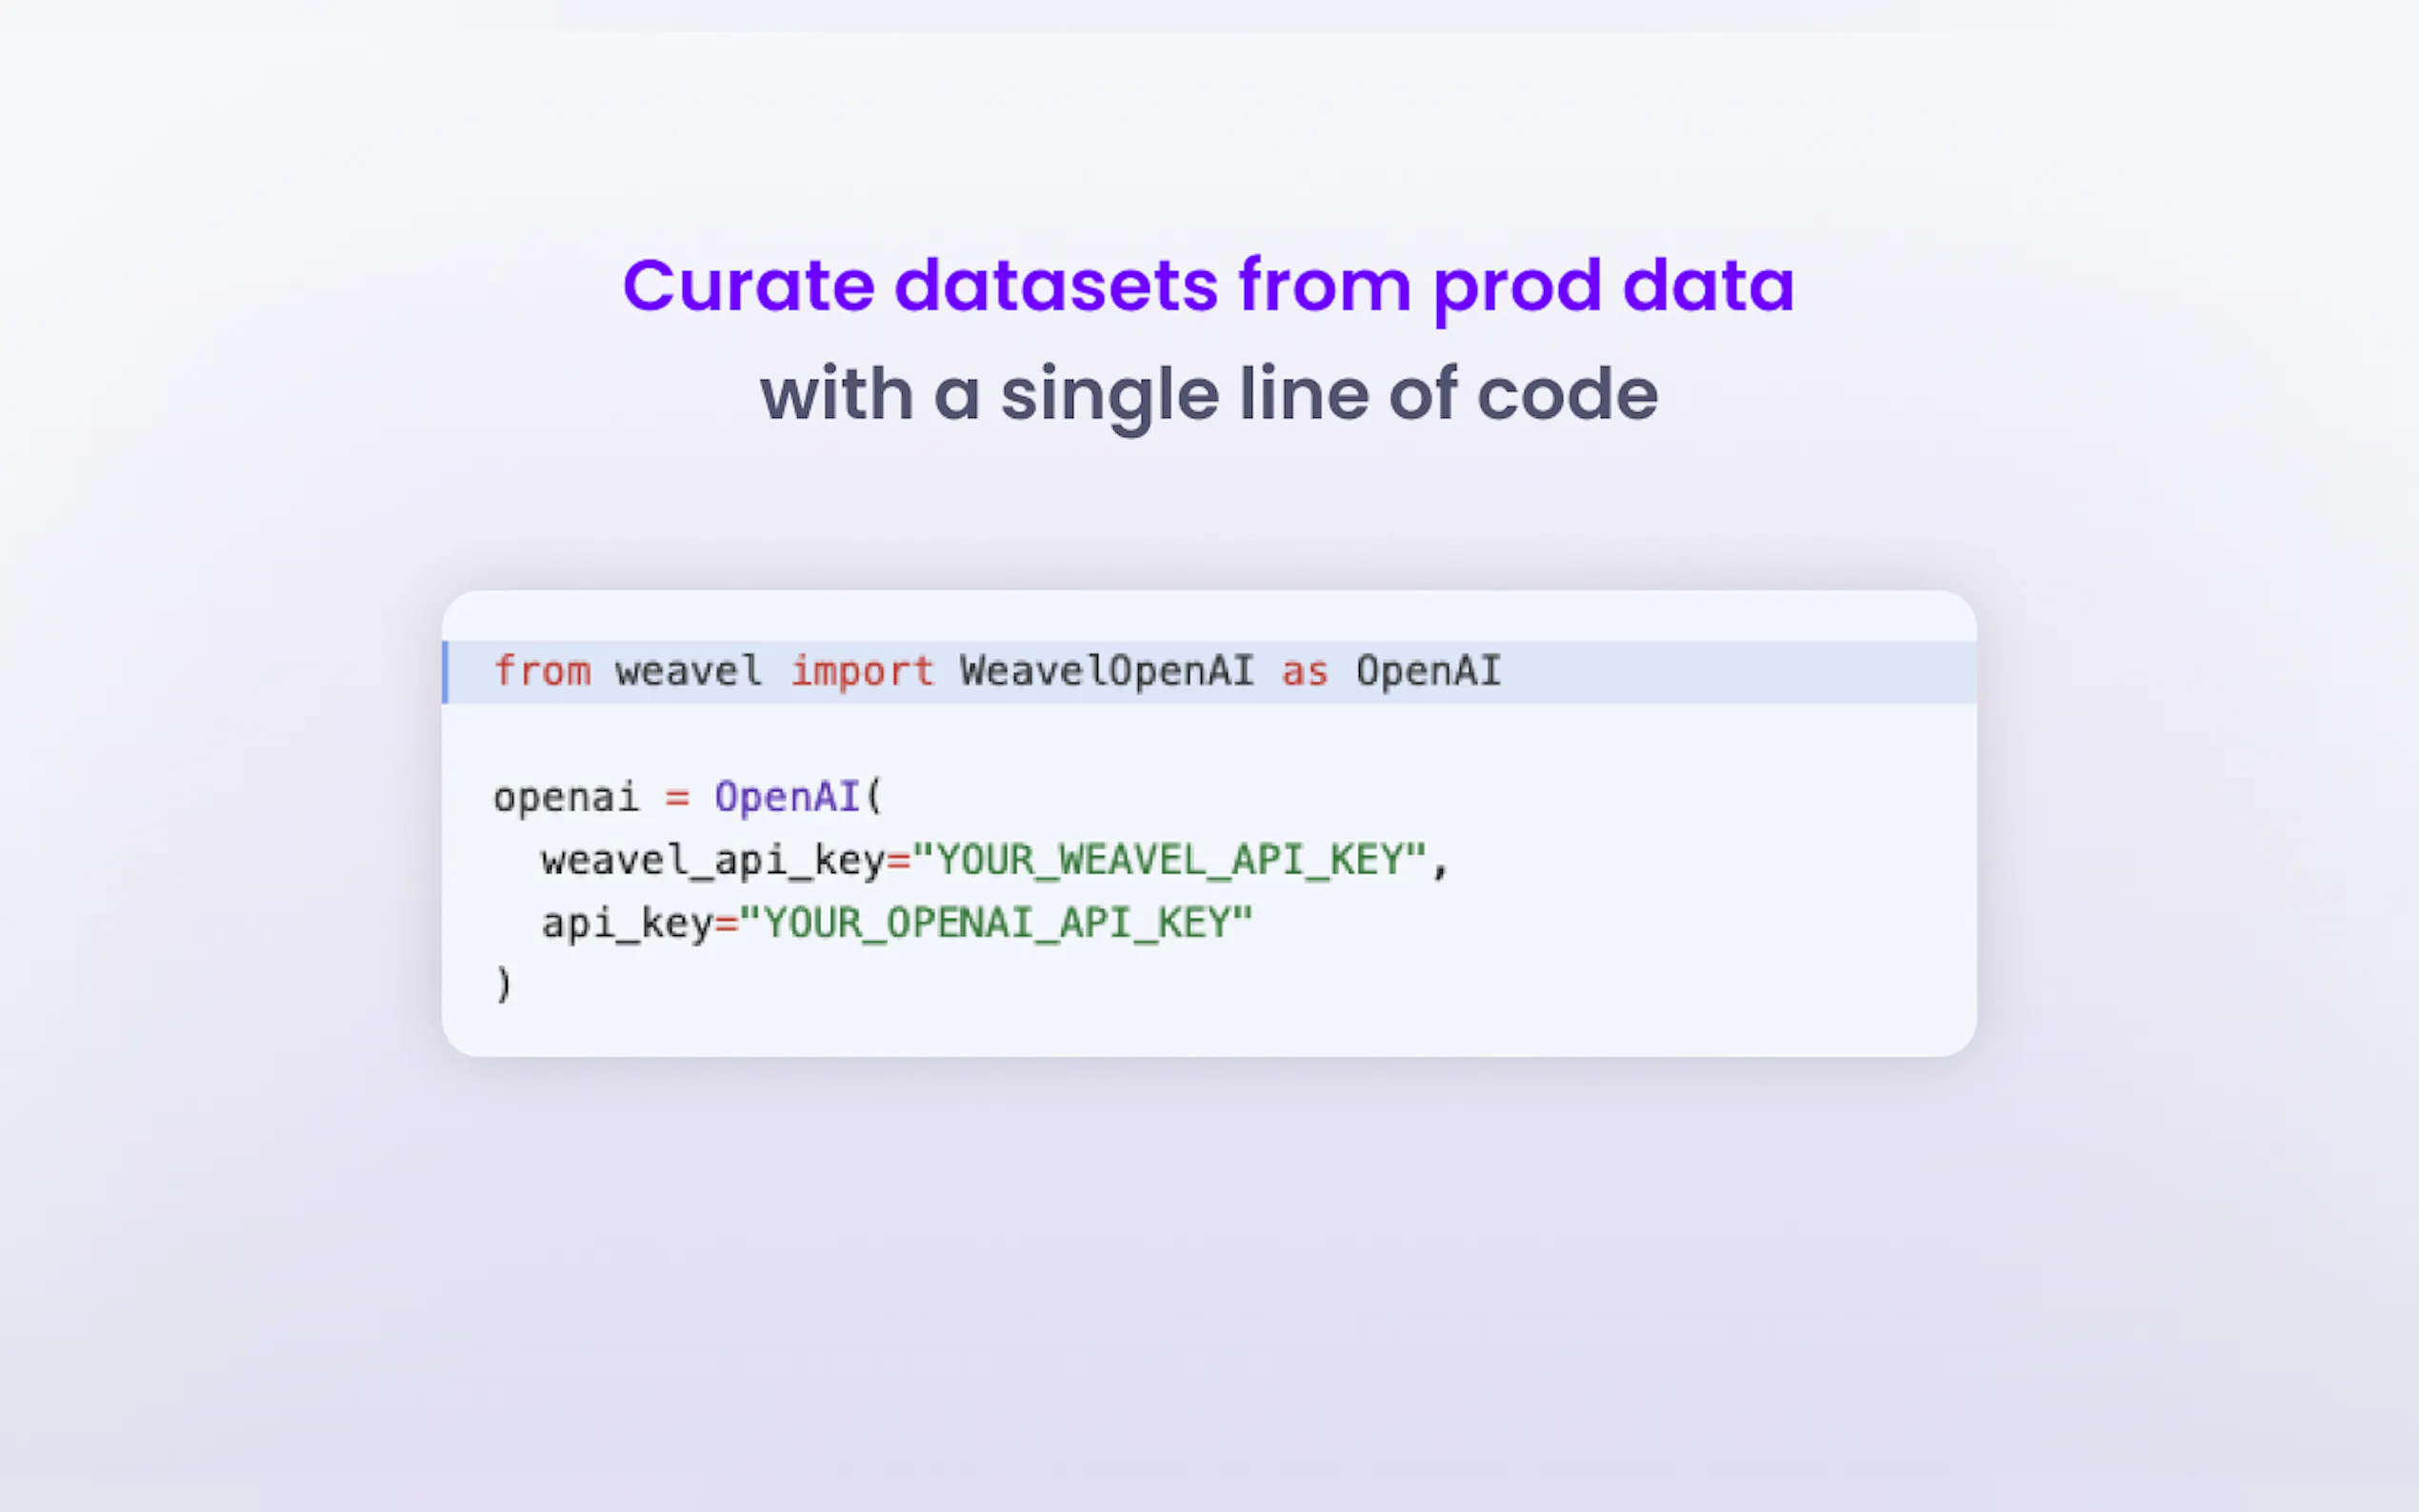Click the 'with a single line of code' subheading
Viewport: 2419px width, 1512px height.
pos(1208,395)
